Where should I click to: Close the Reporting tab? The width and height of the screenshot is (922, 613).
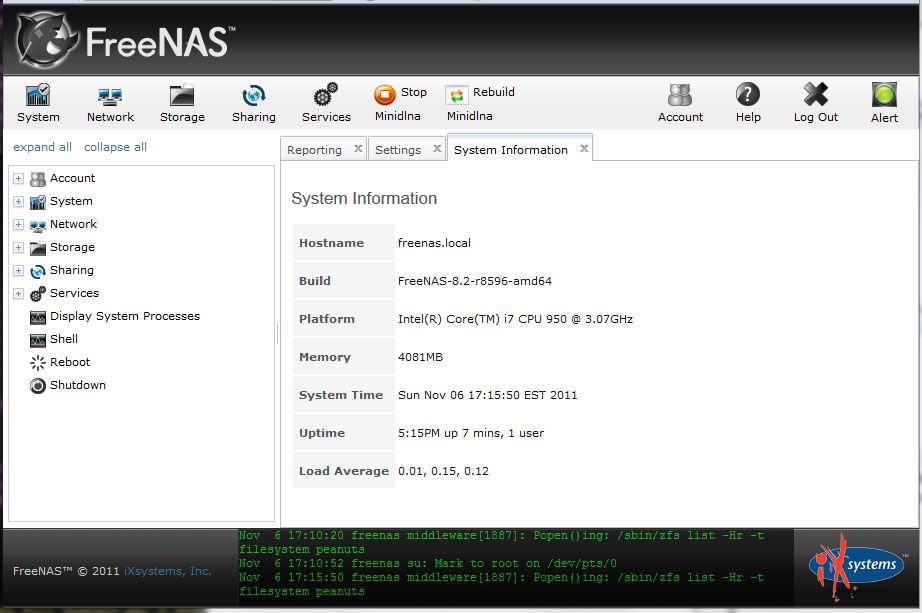[x=358, y=149]
